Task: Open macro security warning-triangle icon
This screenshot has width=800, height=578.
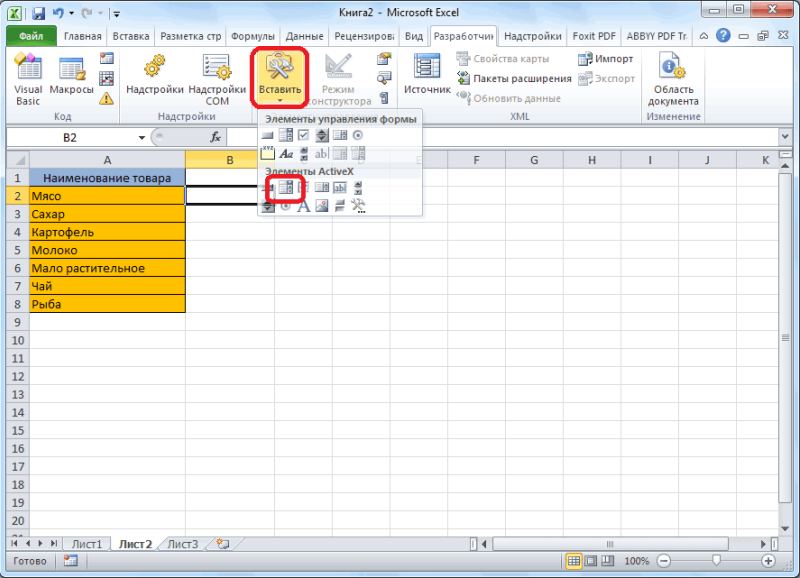Action: tap(106, 98)
